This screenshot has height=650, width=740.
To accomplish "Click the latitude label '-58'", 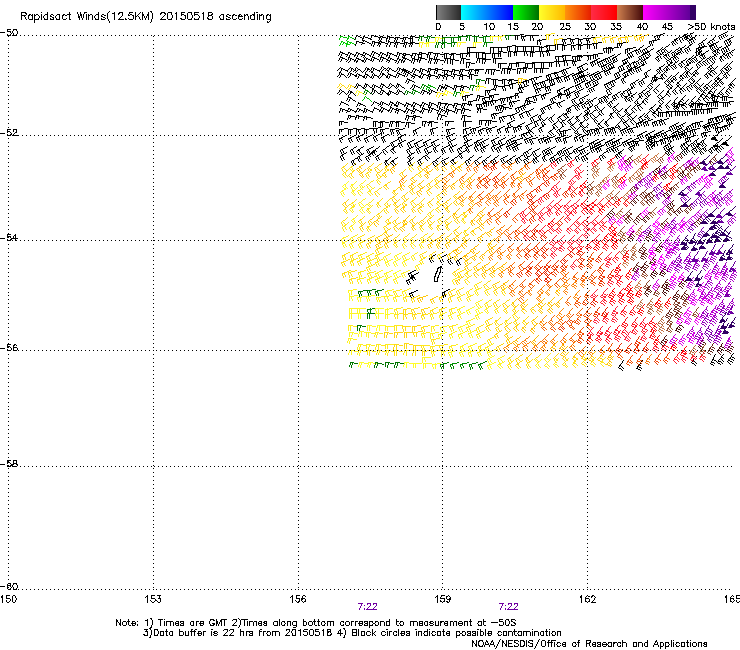I will click(x=9, y=464).
